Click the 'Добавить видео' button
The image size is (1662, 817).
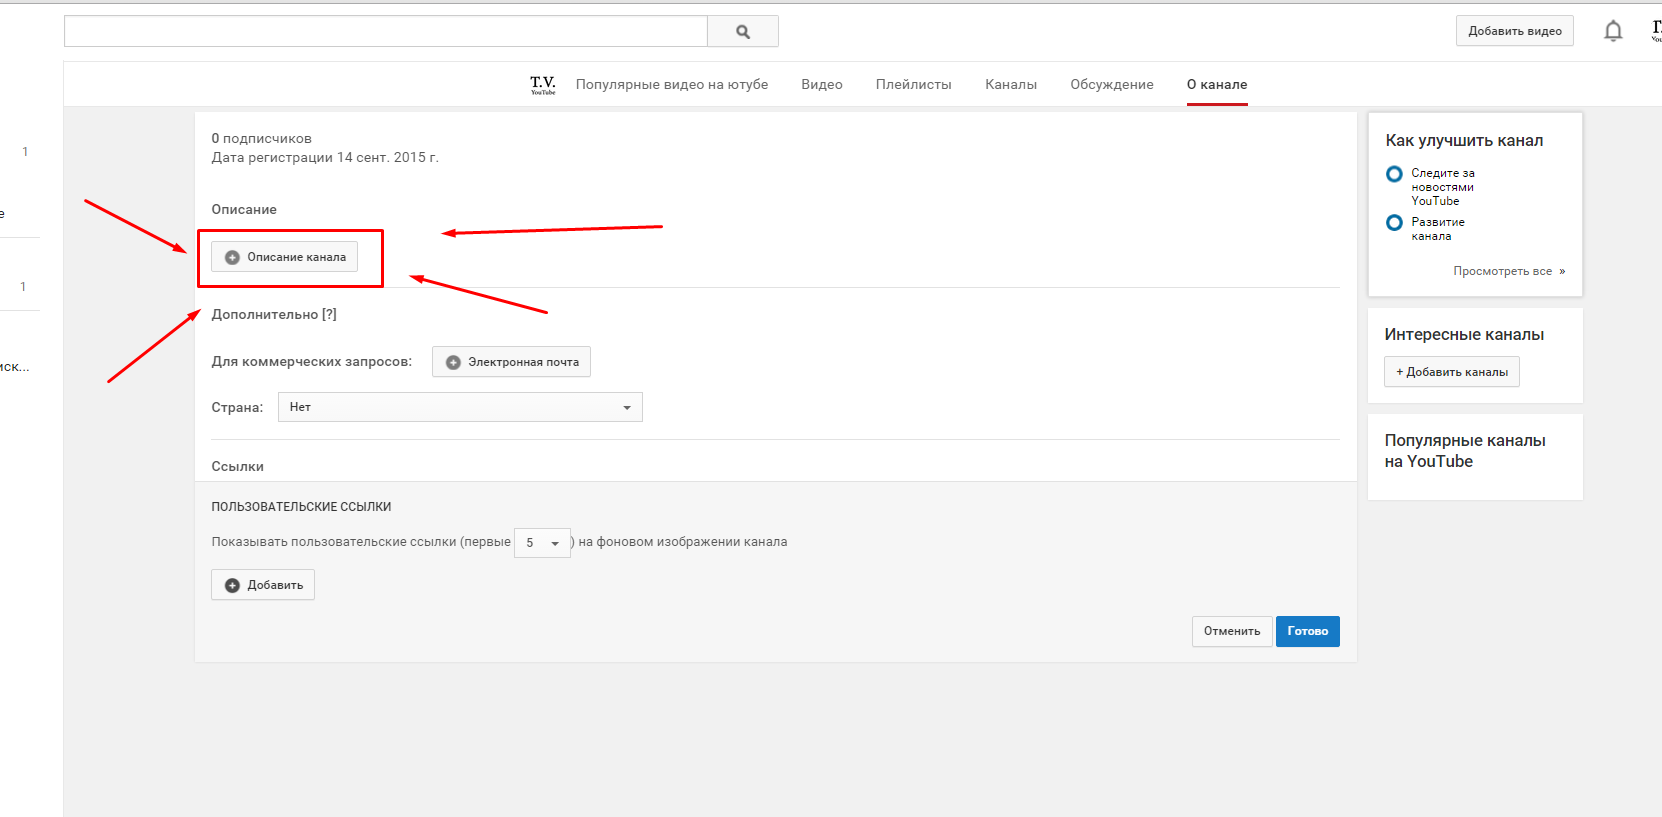coord(1515,31)
